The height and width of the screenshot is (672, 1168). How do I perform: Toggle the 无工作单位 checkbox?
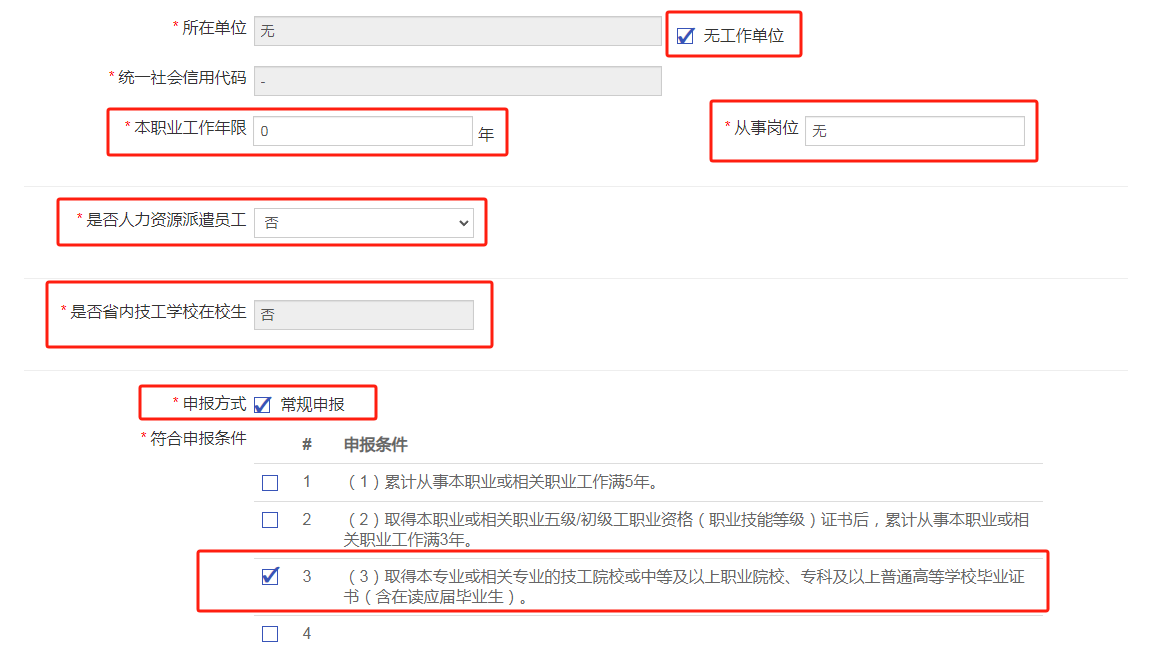(685, 36)
